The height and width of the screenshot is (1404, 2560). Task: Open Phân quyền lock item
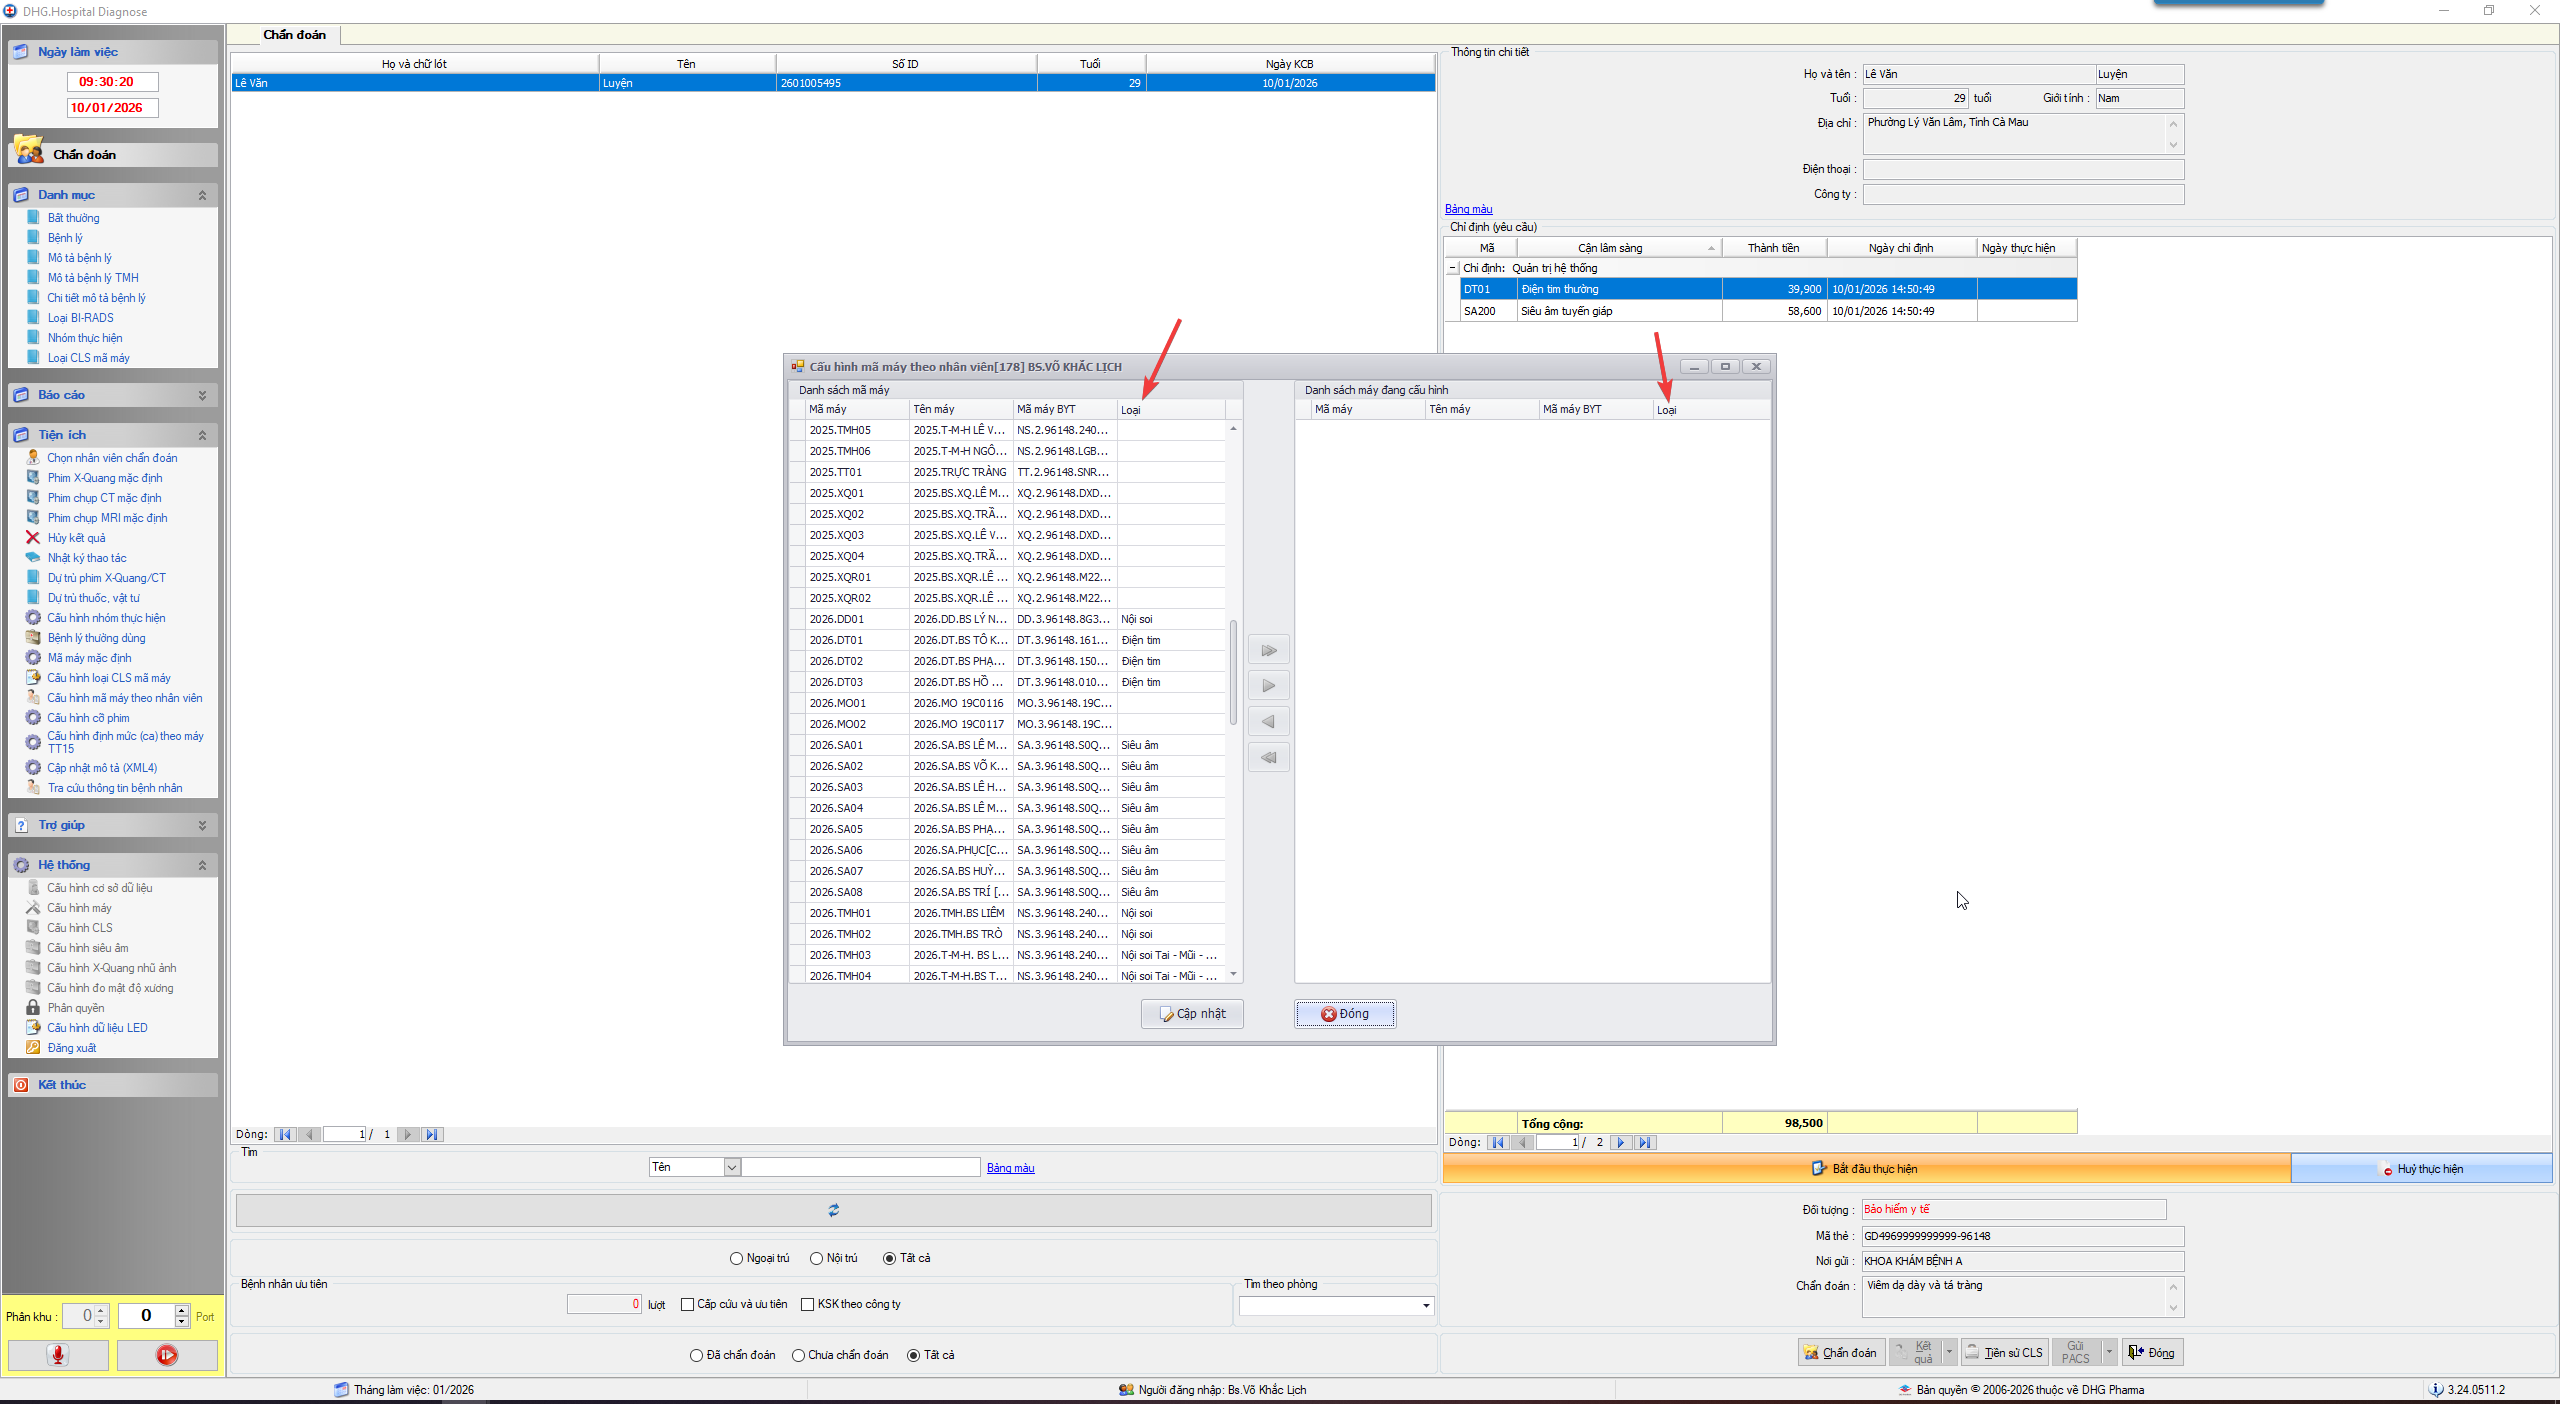[75, 1008]
